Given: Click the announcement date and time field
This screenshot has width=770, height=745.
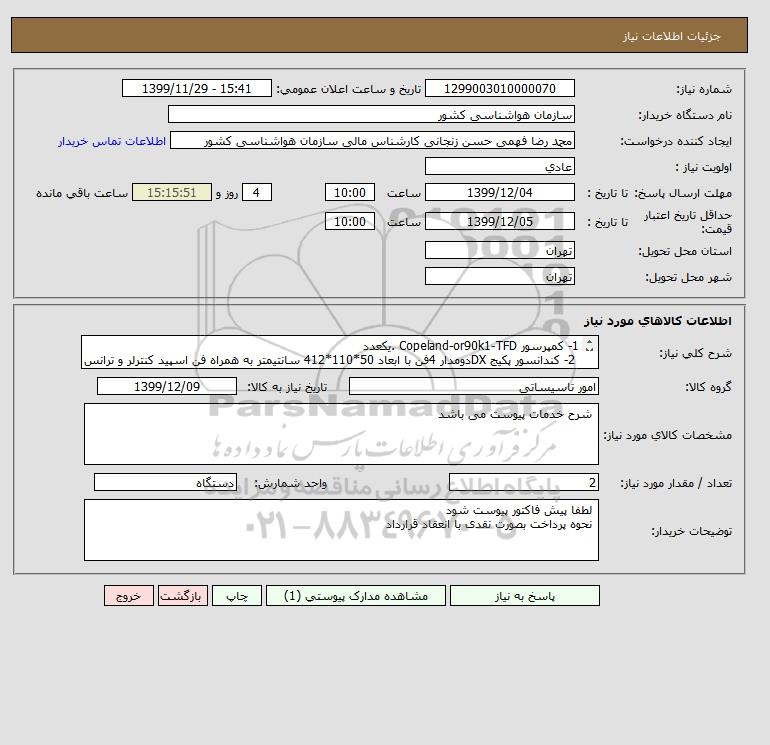Looking at the screenshot, I should click(196, 88).
